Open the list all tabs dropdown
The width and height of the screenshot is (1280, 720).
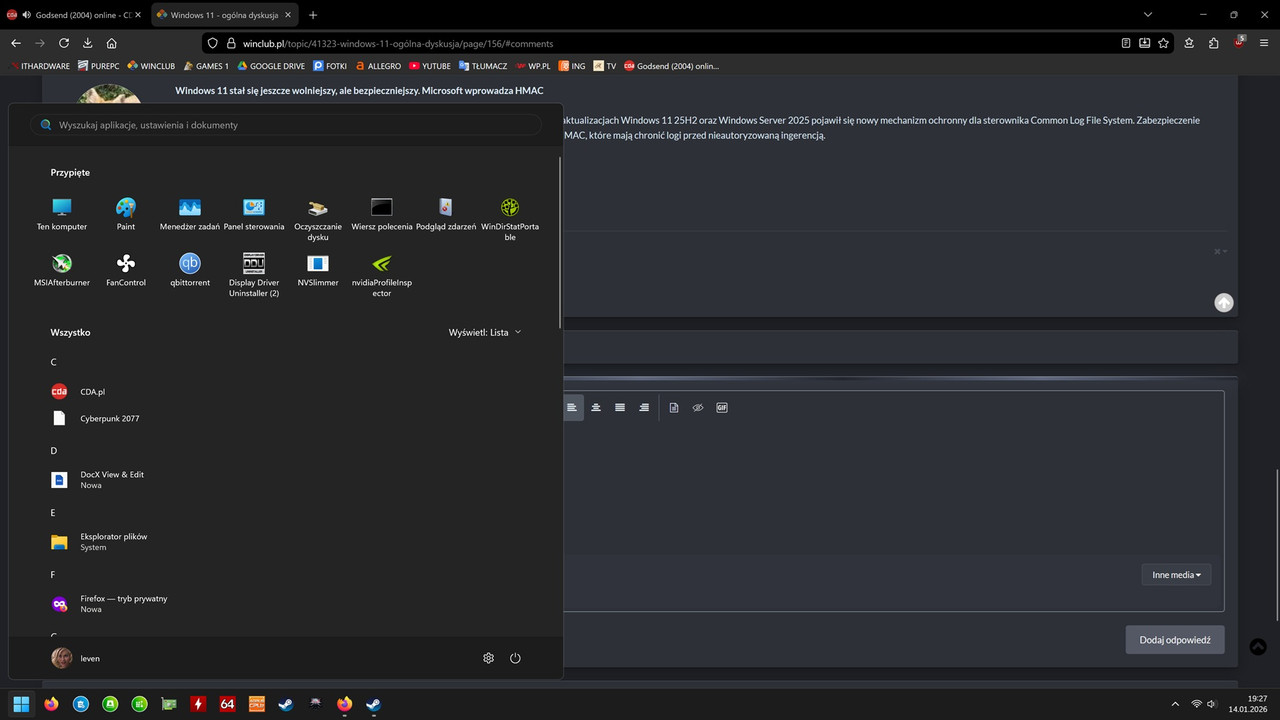tap(1147, 15)
